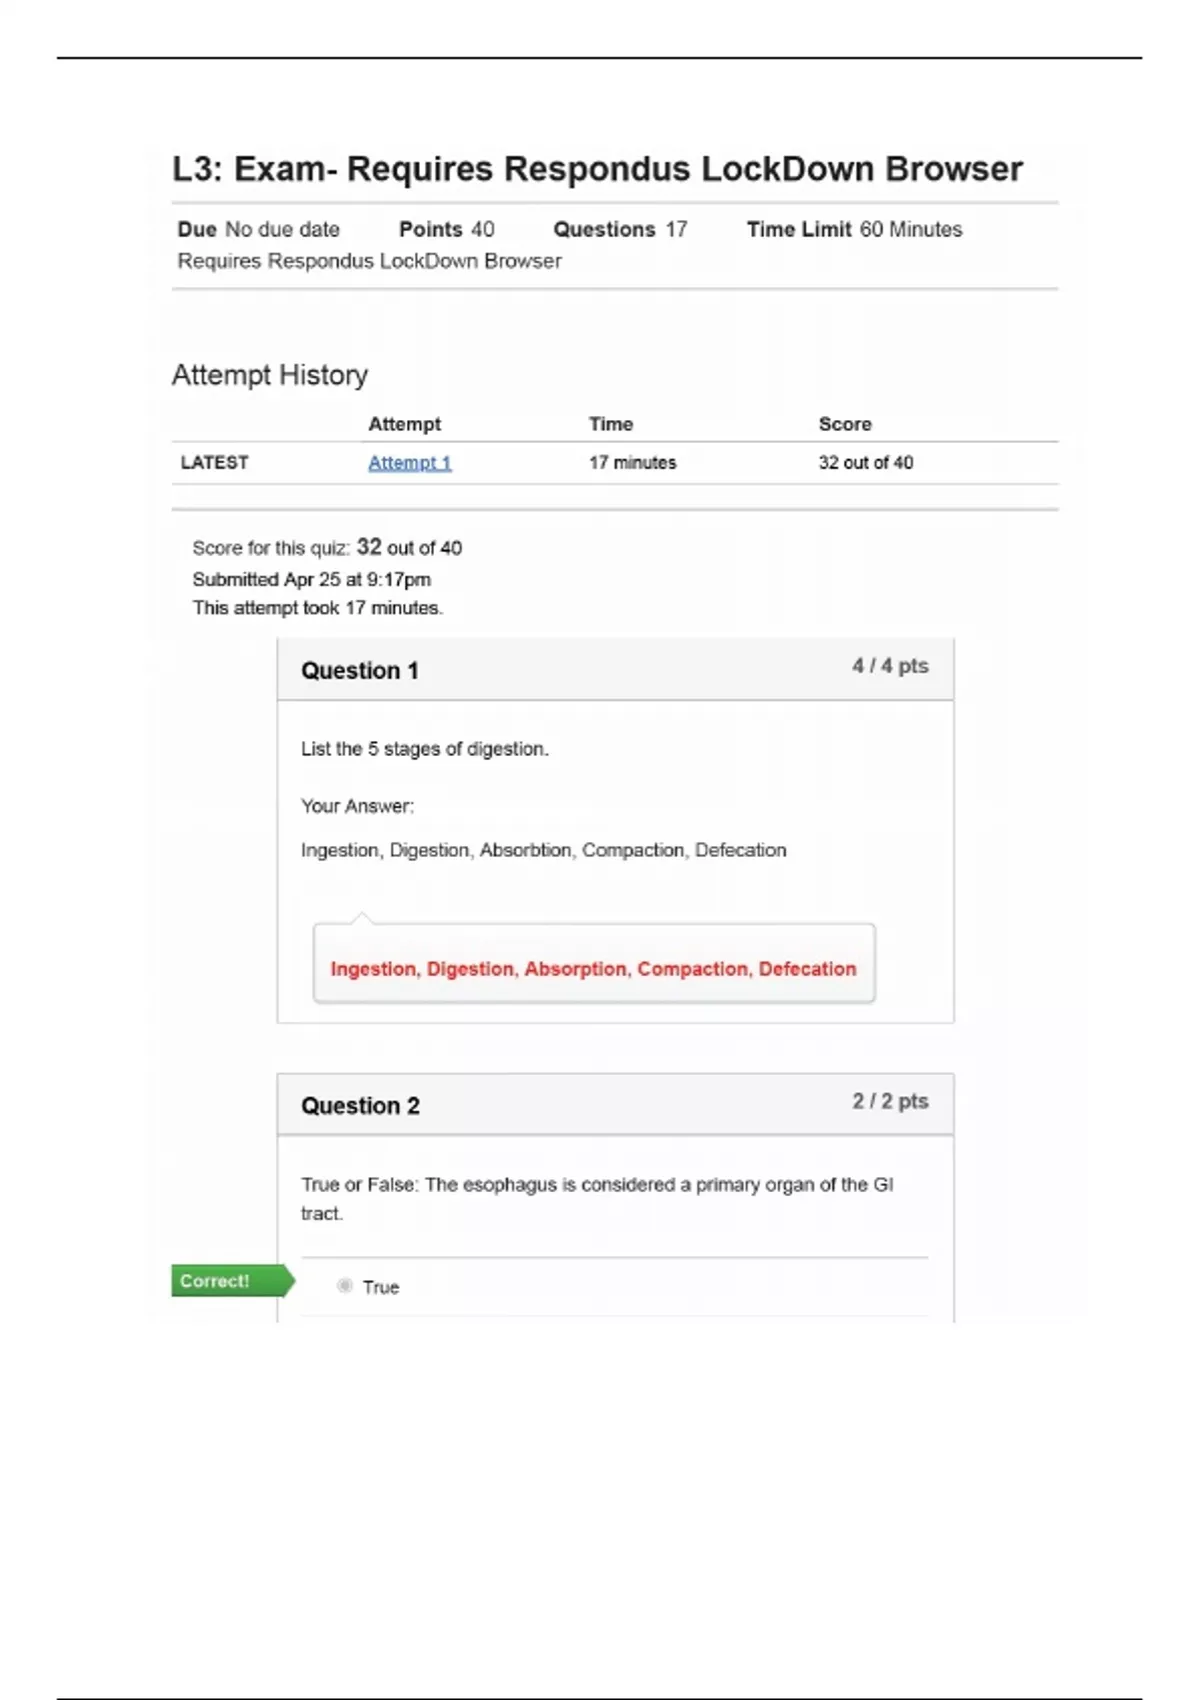The image size is (1200, 1700).
Task: Click the exam title heading
Action: click(x=598, y=169)
